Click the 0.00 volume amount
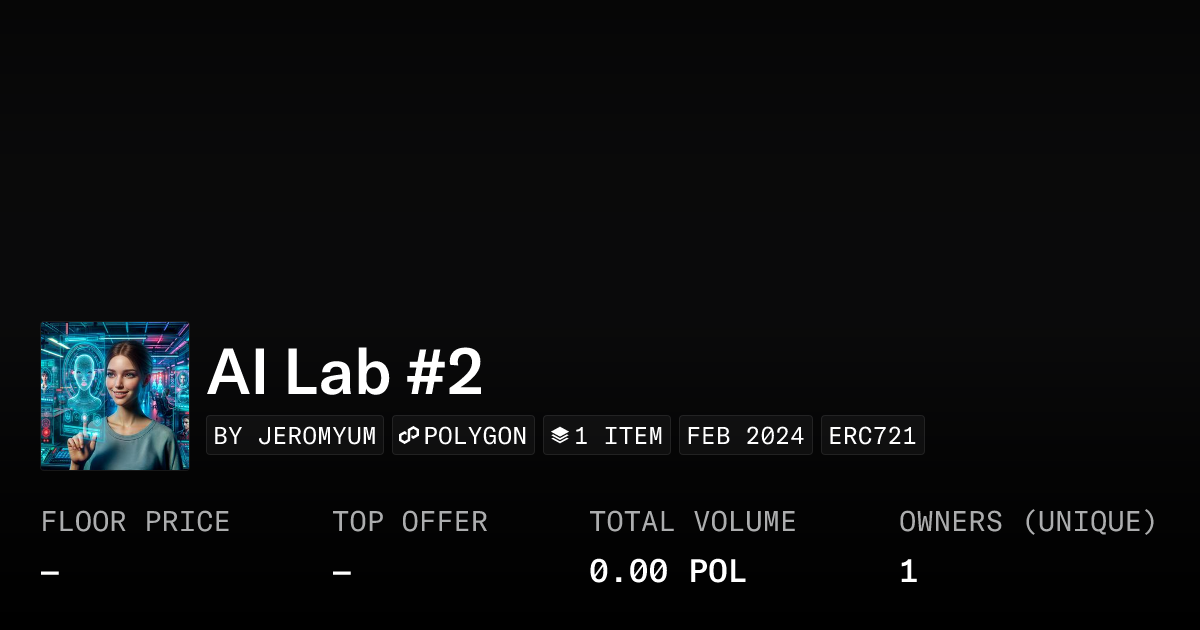 click(x=628, y=572)
